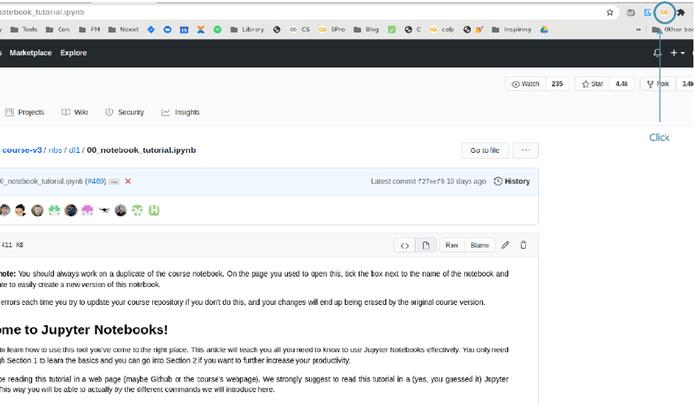Viewport: 695px width, 406px height.
Task: Click the airplane contributor avatar
Action: 104,210
